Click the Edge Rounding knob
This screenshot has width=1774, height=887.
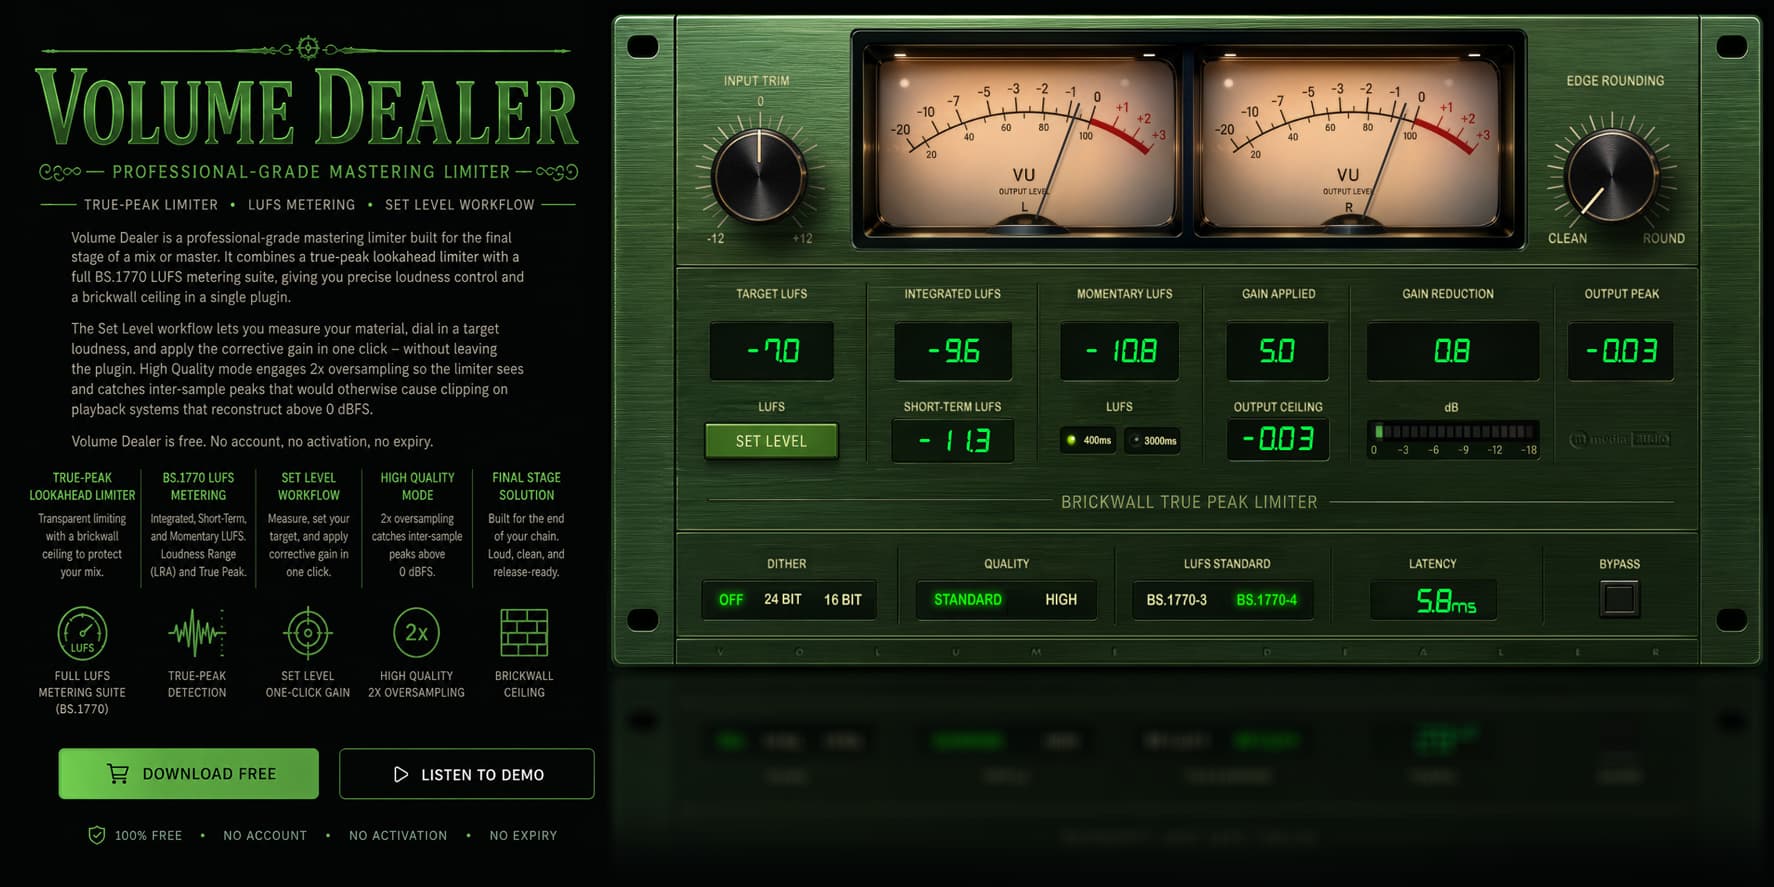pyautogui.click(x=1611, y=178)
